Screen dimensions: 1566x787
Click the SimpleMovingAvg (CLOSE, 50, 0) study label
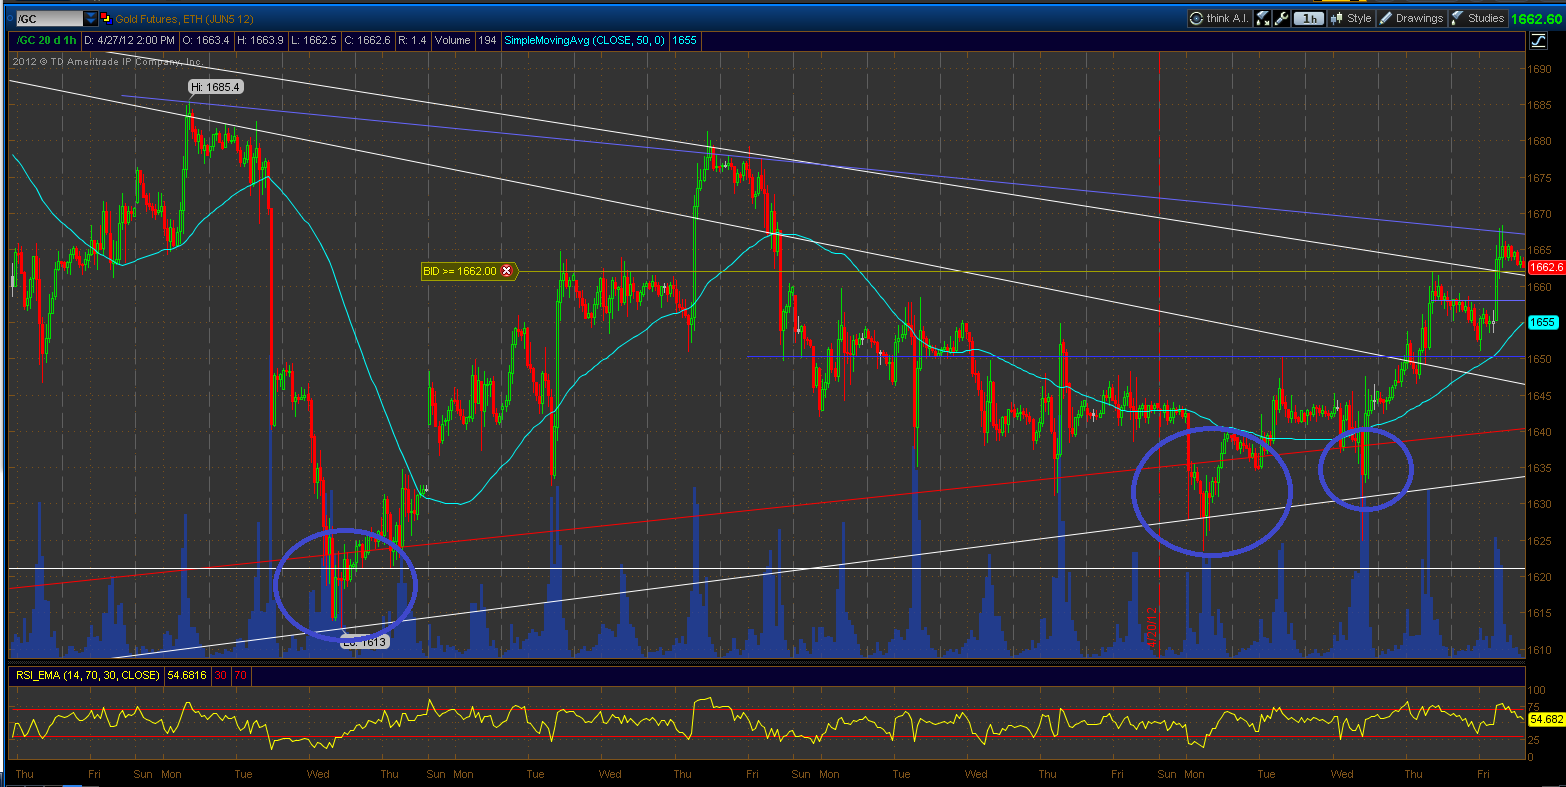584,40
